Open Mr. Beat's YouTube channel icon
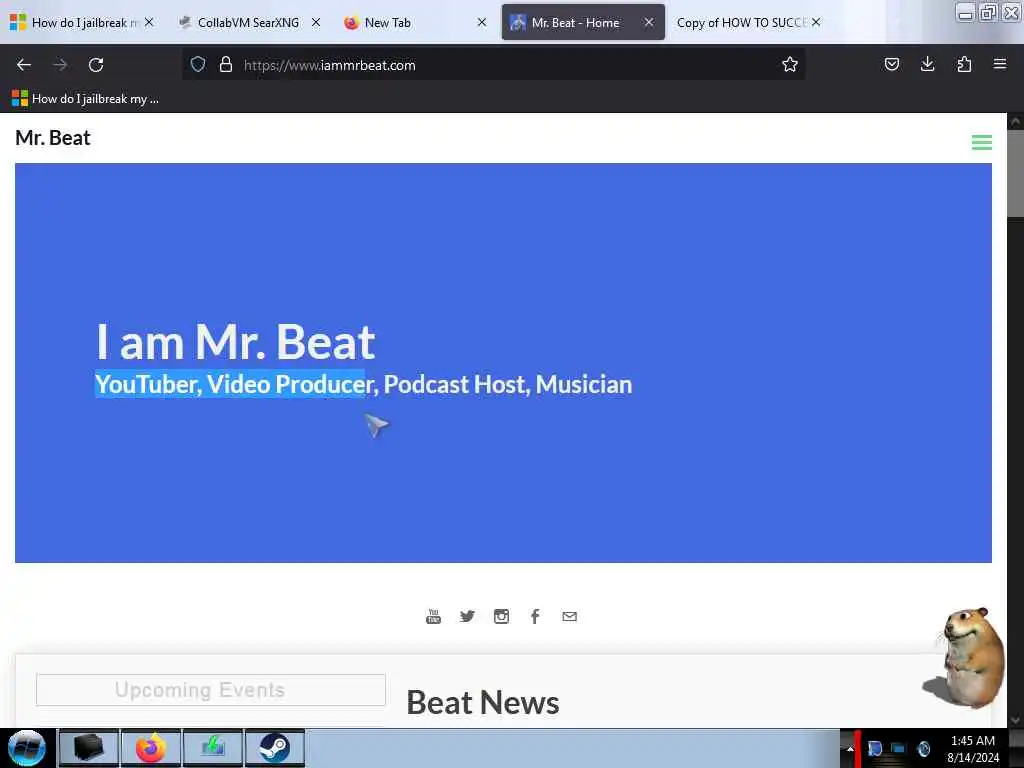The width and height of the screenshot is (1024, 768). coord(433,616)
